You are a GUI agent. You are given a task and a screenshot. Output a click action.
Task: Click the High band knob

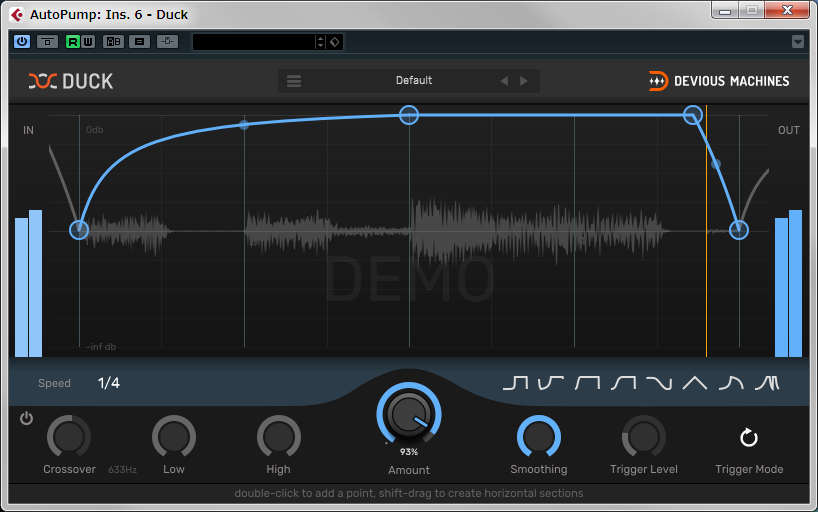[x=279, y=437]
